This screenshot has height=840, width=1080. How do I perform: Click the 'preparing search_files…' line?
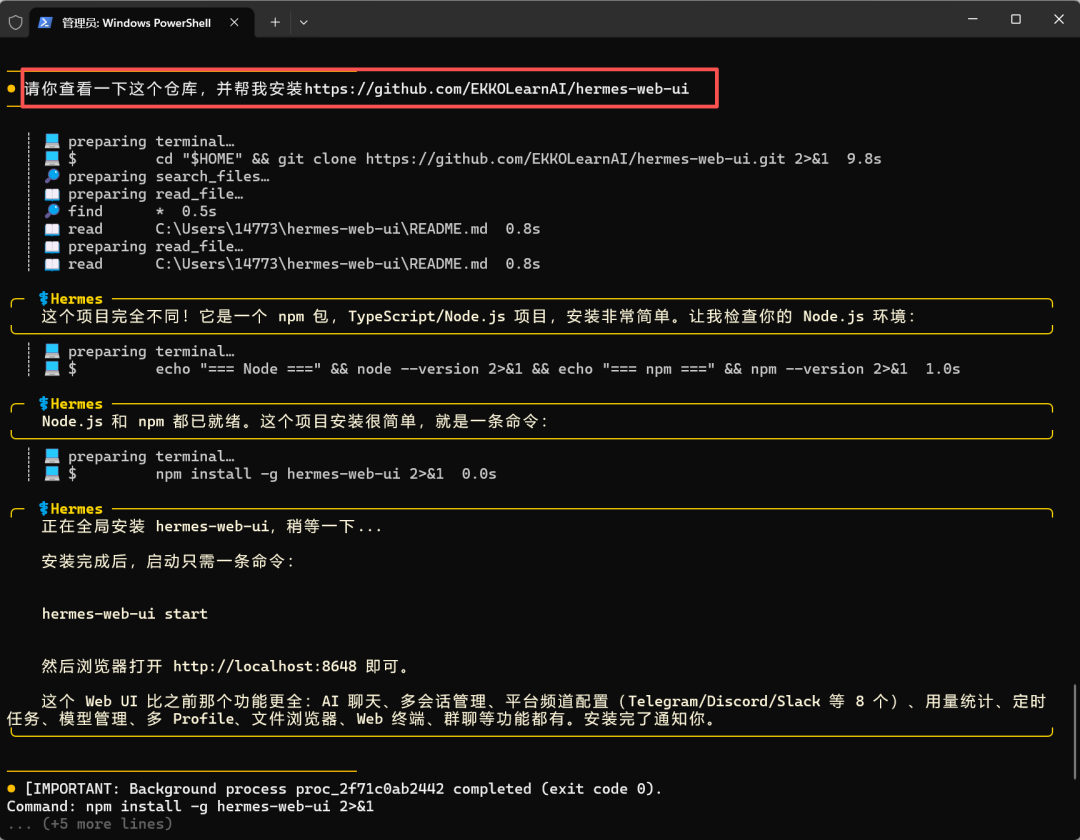[168, 177]
